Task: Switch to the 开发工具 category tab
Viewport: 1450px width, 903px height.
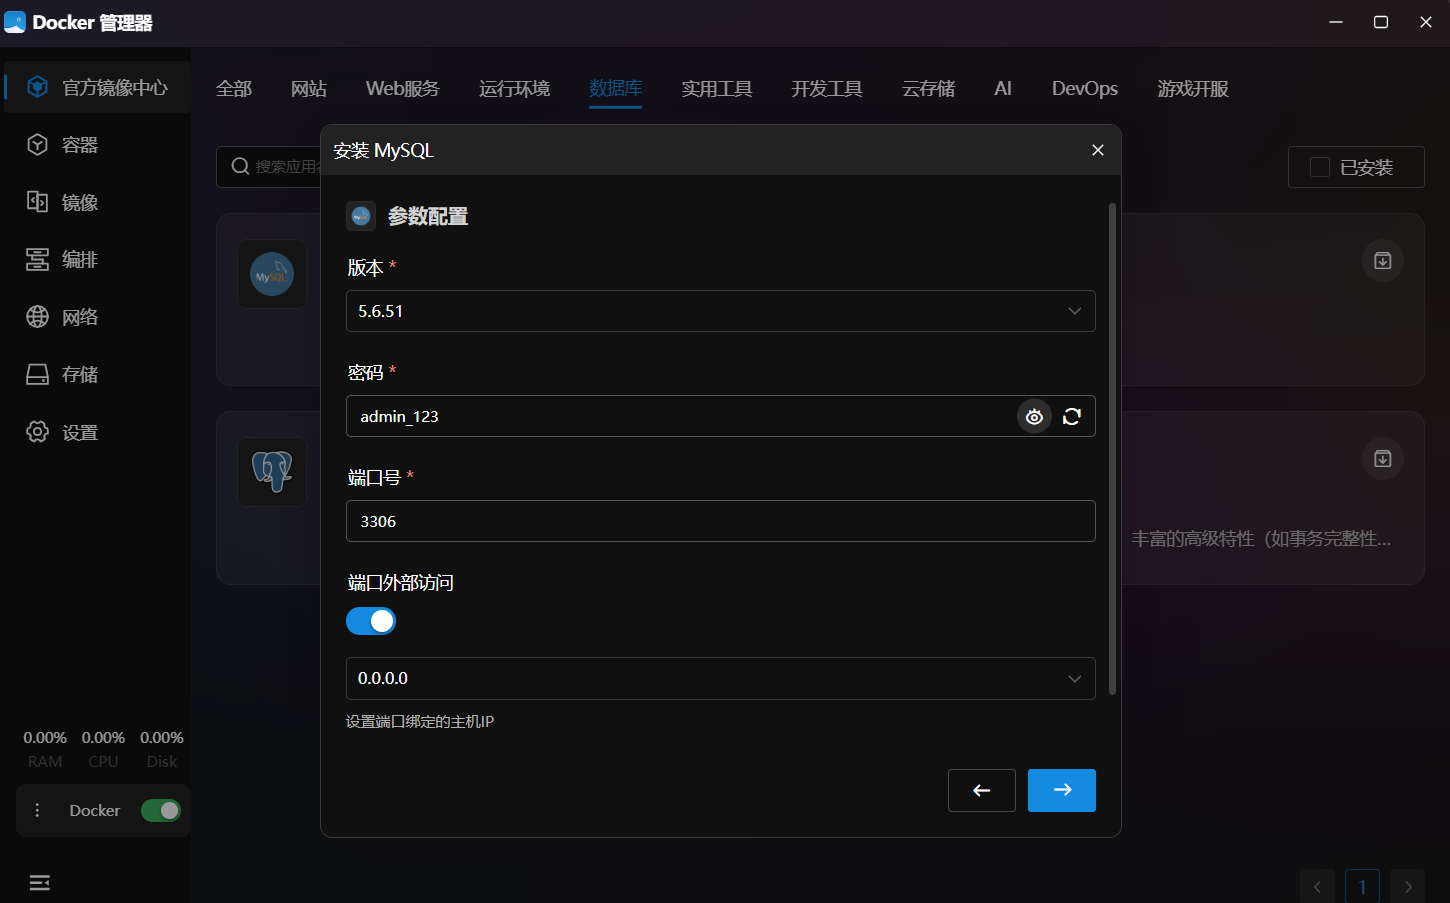Action: click(827, 88)
